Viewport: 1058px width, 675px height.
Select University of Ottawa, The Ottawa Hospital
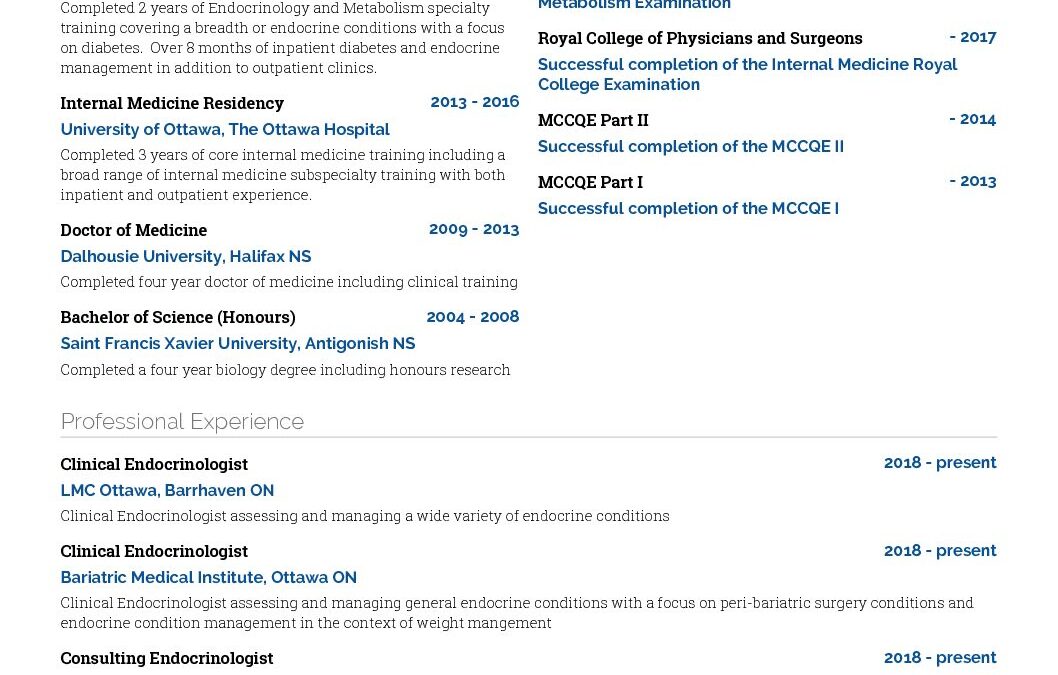[225, 129]
